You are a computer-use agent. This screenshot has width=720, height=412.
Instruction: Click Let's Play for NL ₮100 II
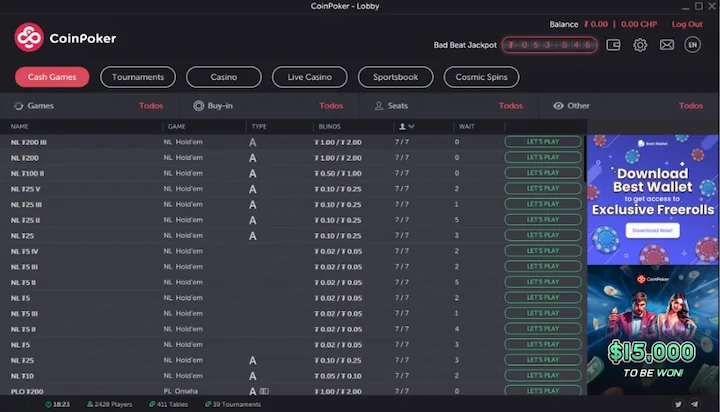pyautogui.click(x=543, y=173)
